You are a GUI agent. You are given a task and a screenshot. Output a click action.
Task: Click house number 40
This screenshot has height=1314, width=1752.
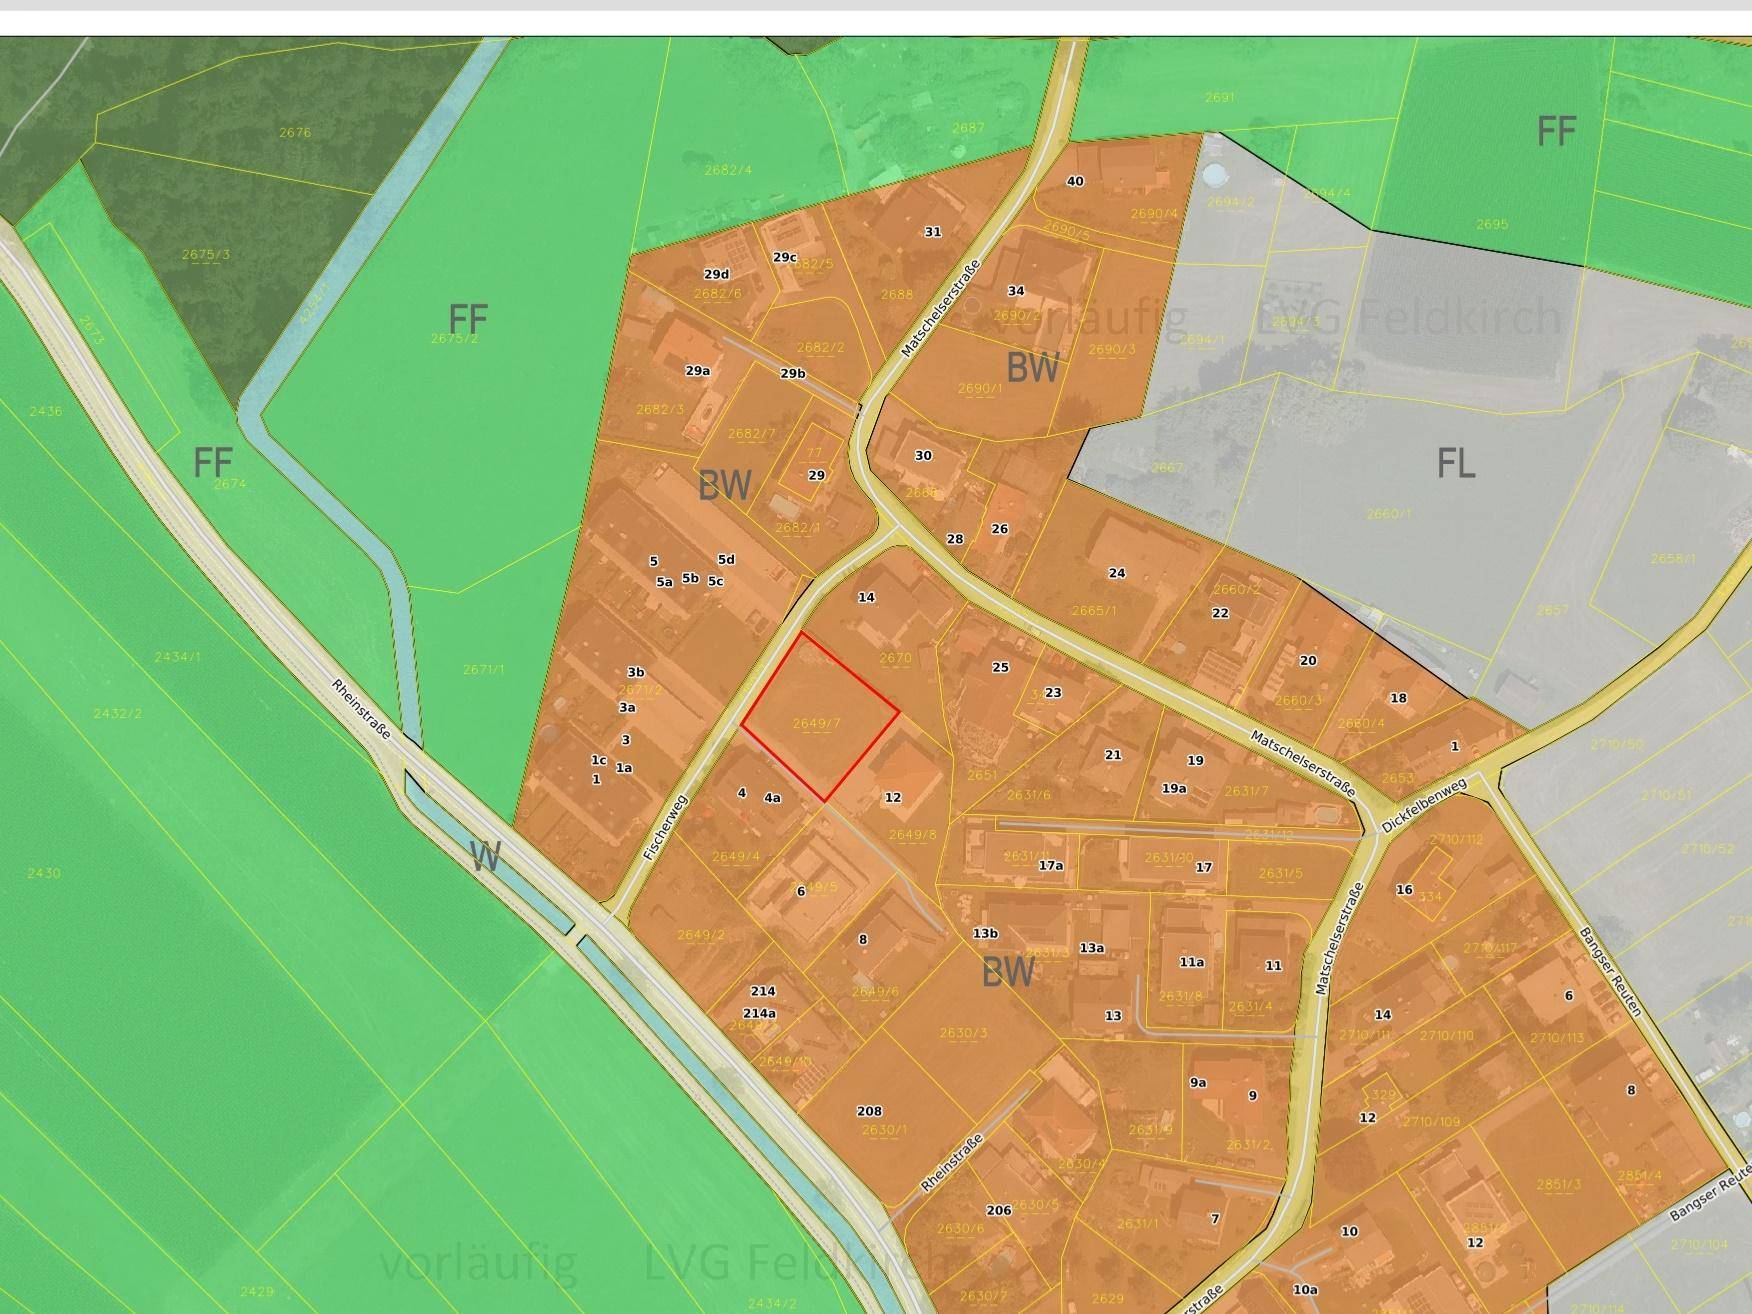[x=1075, y=182]
